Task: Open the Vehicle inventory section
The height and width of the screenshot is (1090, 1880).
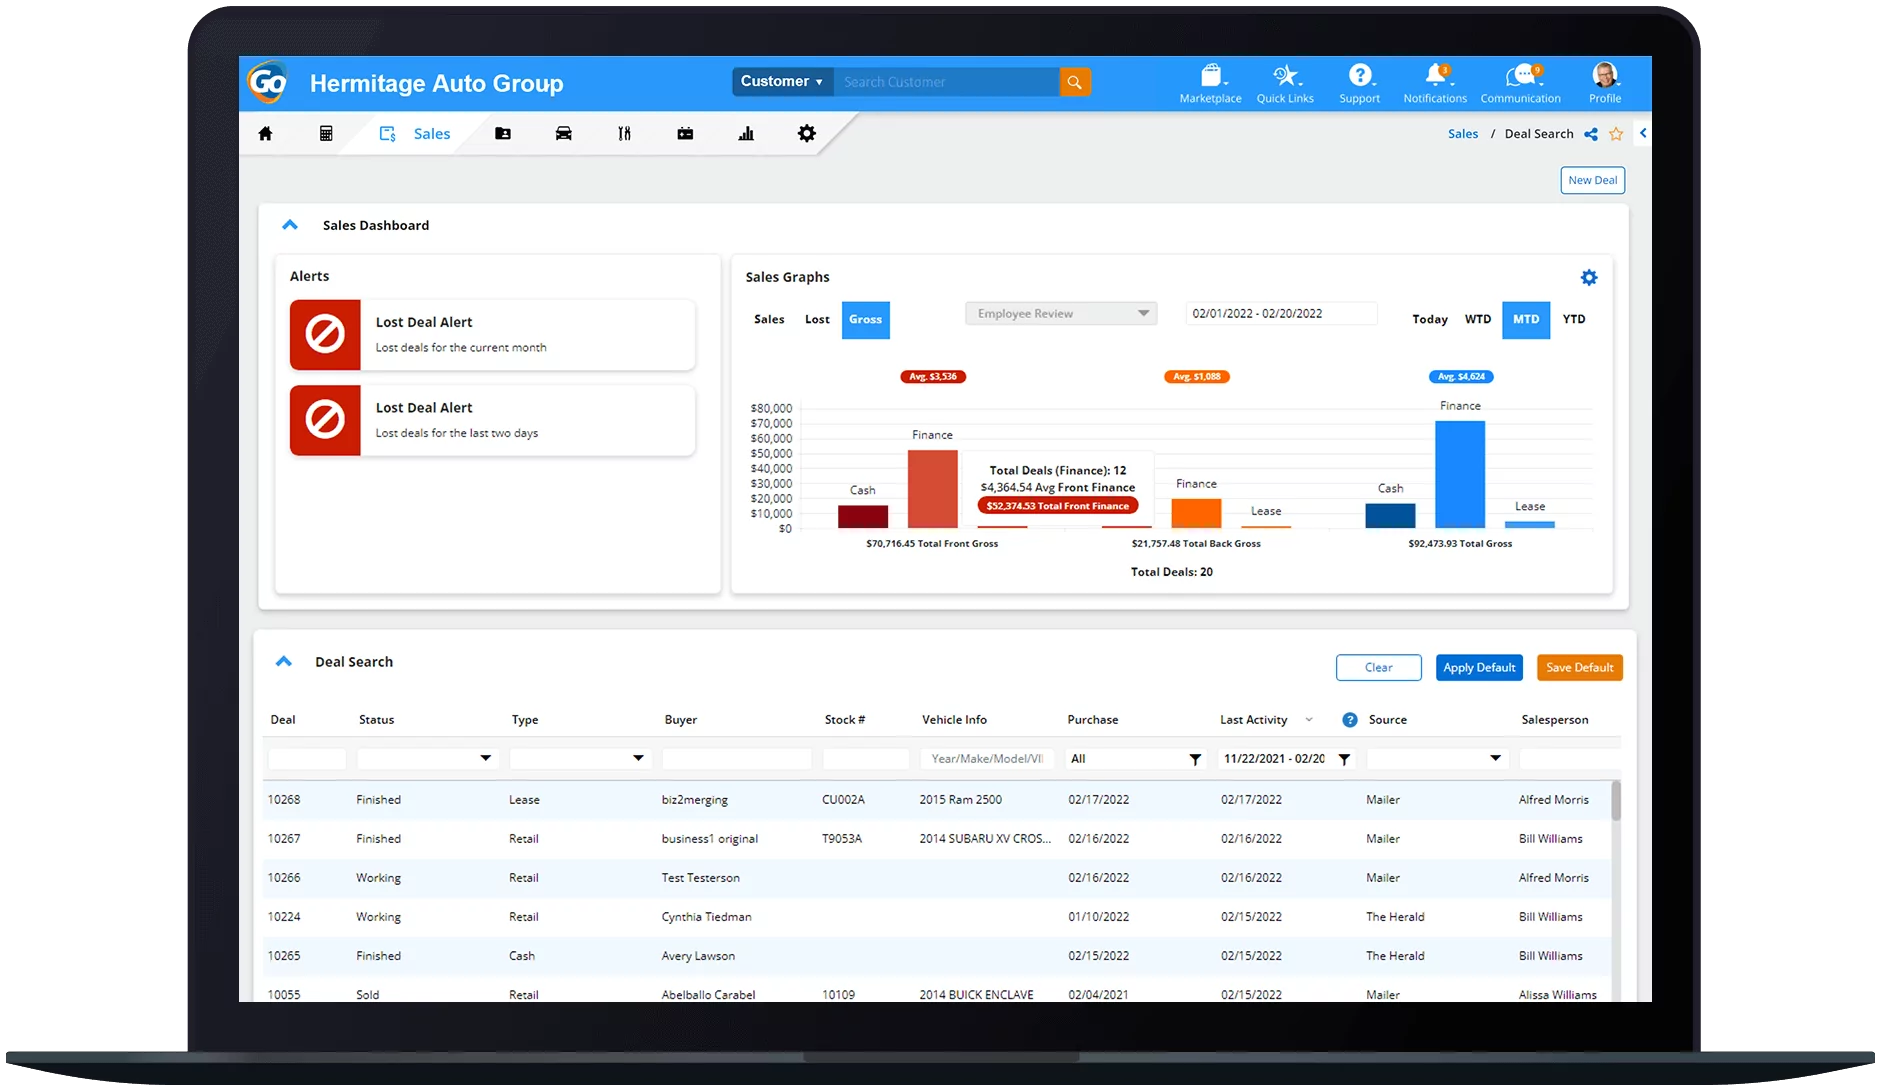Action: point(563,133)
